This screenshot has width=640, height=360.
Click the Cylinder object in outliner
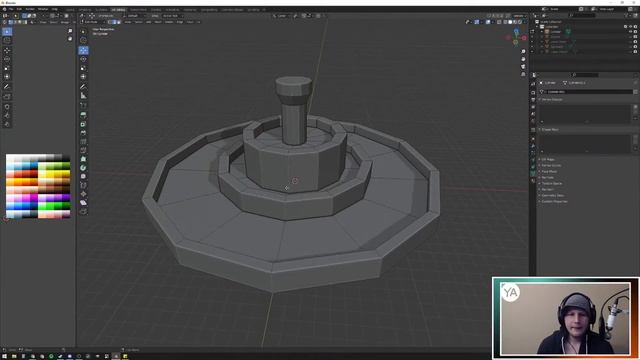tap(556, 31)
